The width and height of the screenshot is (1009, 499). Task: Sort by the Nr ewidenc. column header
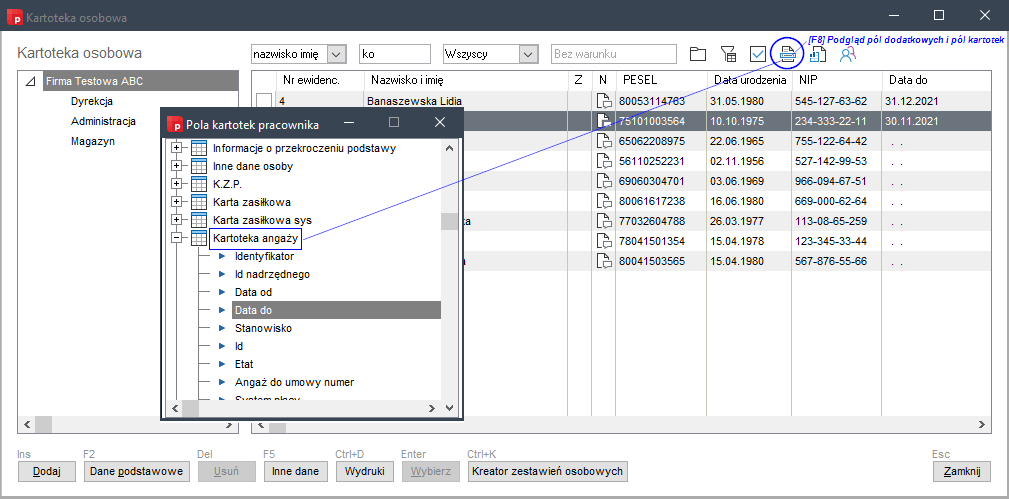(x=320, y=80)
